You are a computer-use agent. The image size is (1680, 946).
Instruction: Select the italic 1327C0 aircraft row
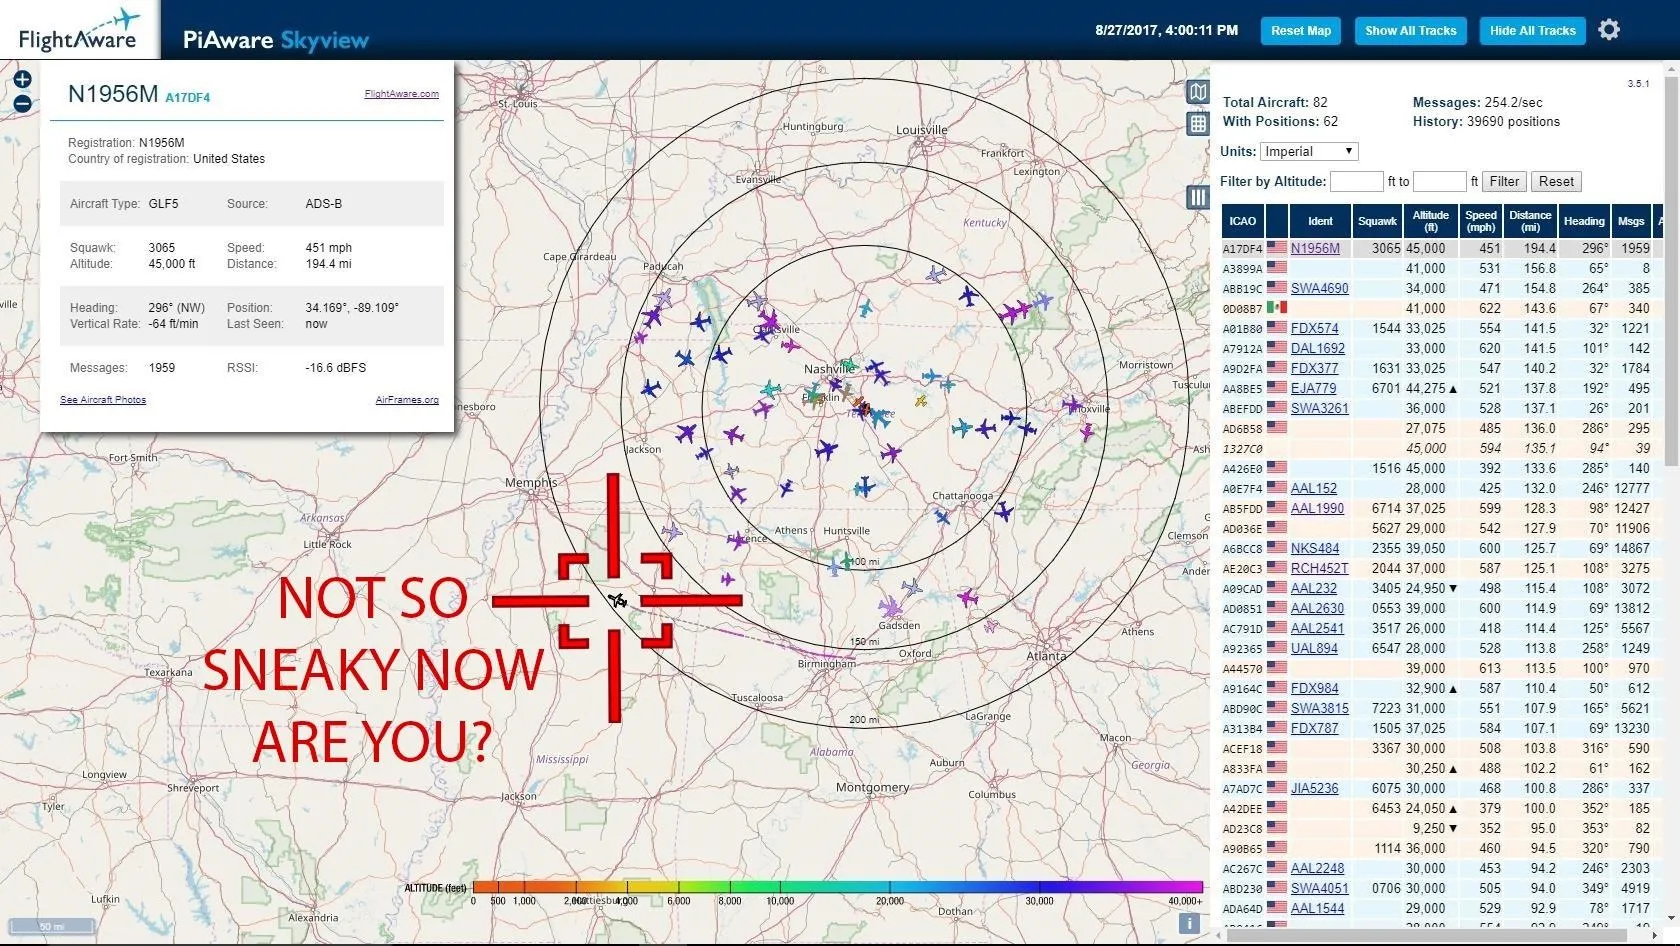pos(1442,448)
